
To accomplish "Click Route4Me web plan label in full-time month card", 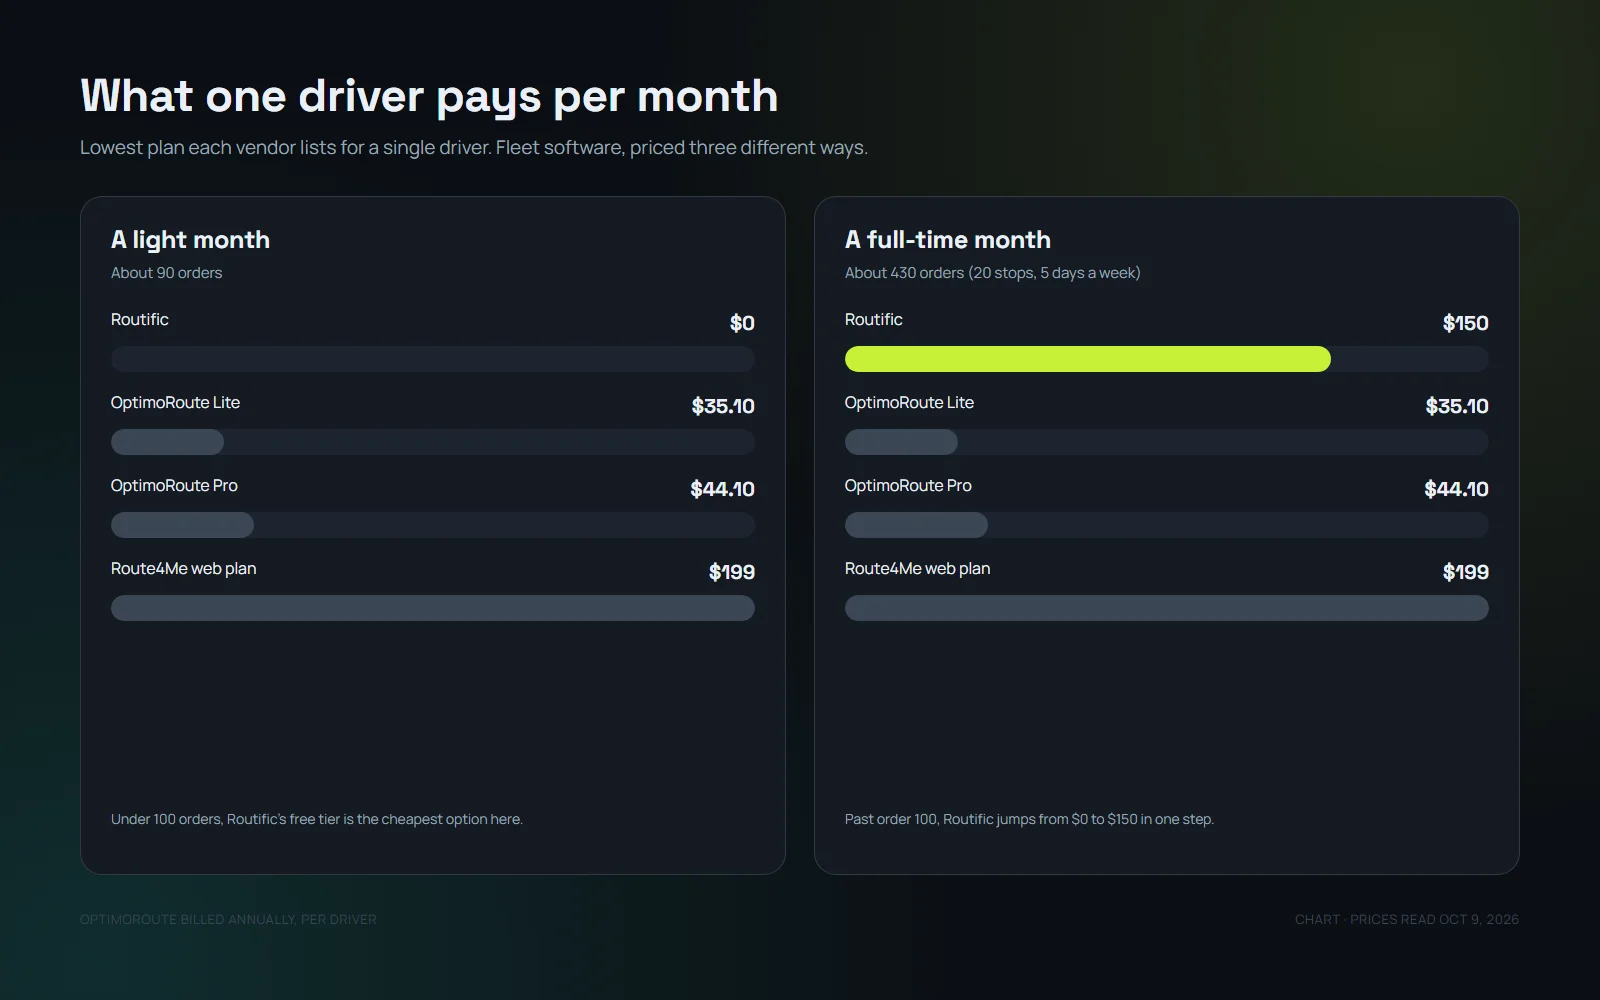I will (917, 569).
